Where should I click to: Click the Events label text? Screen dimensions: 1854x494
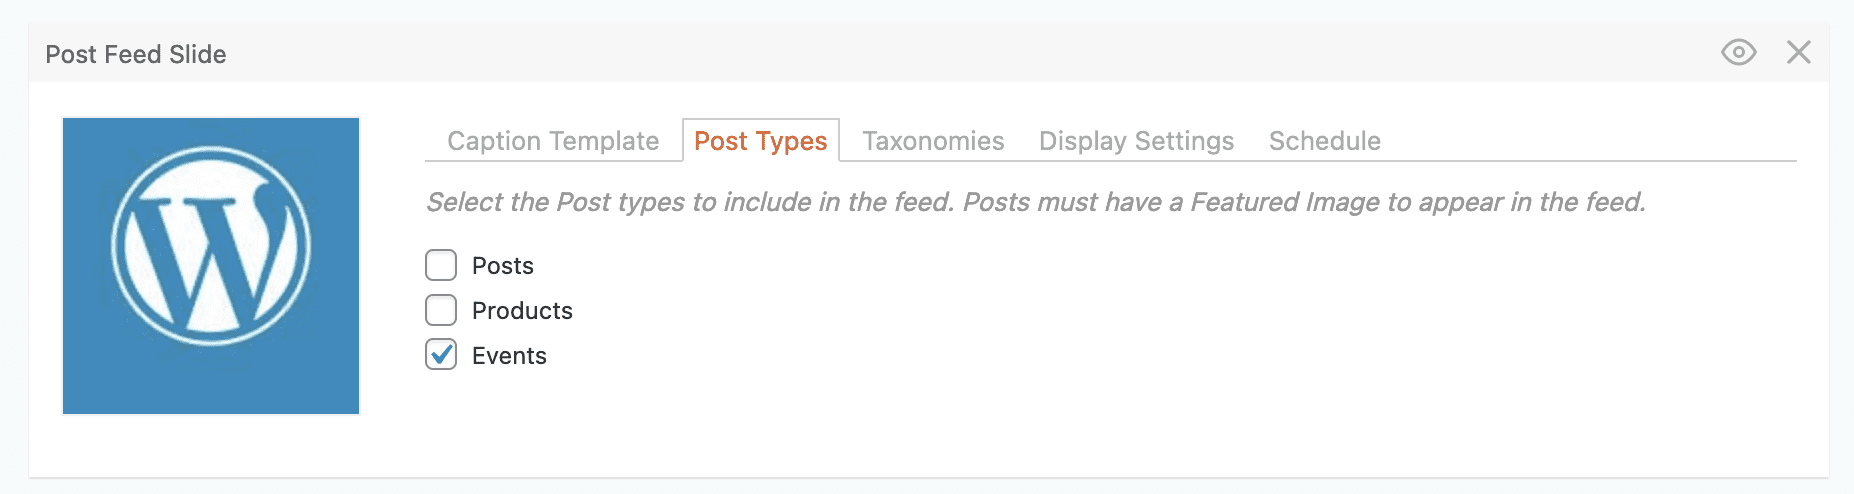[x=509, y=356]
